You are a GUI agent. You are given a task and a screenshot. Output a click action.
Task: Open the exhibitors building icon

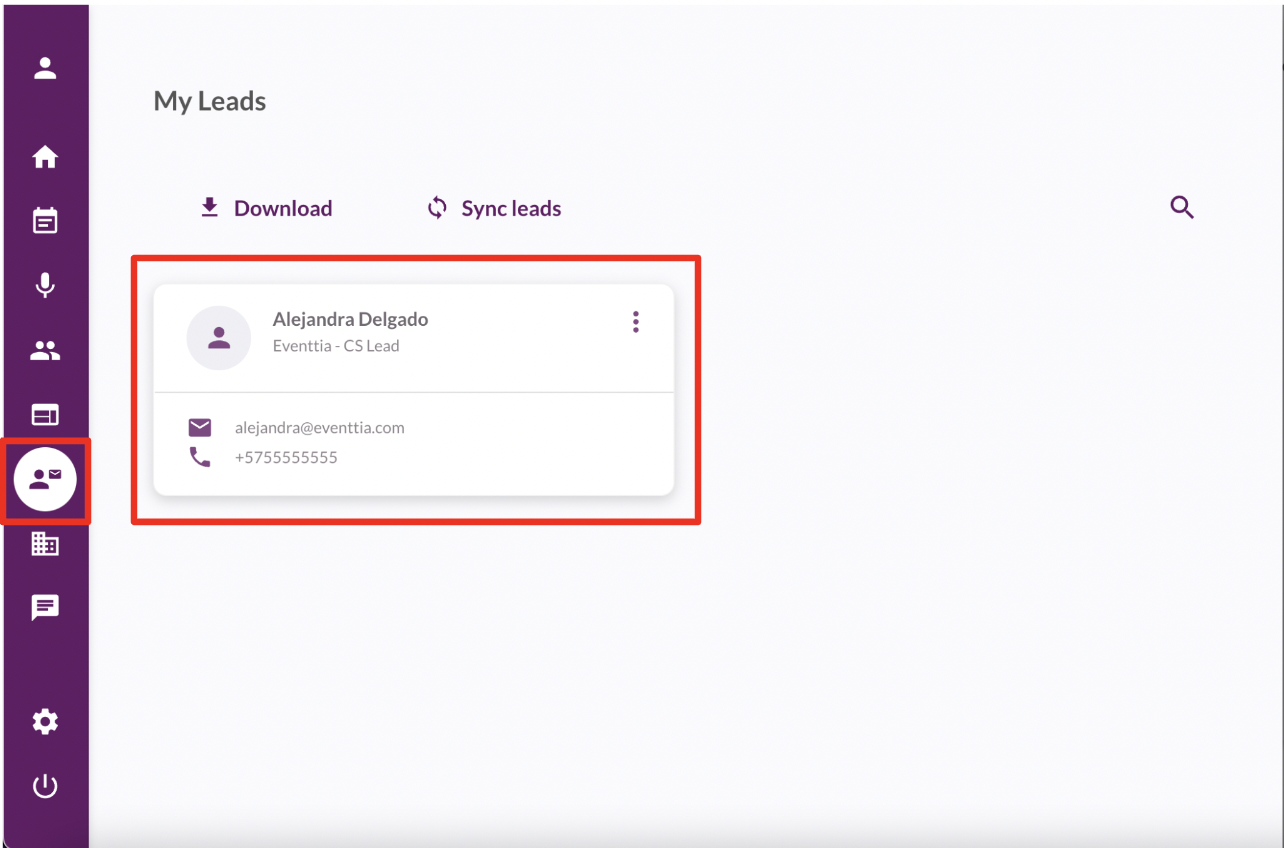coord(45,544)
